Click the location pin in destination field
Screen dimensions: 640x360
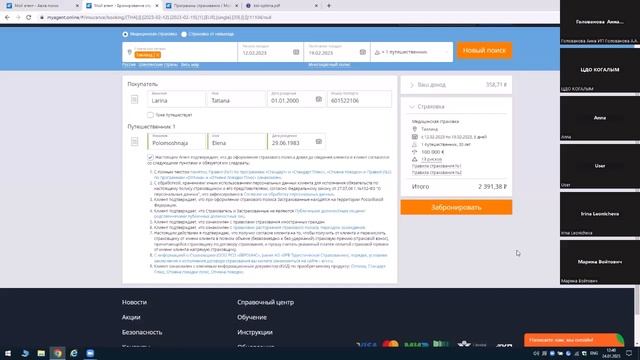pyautogui.click(x=129, y=52)
